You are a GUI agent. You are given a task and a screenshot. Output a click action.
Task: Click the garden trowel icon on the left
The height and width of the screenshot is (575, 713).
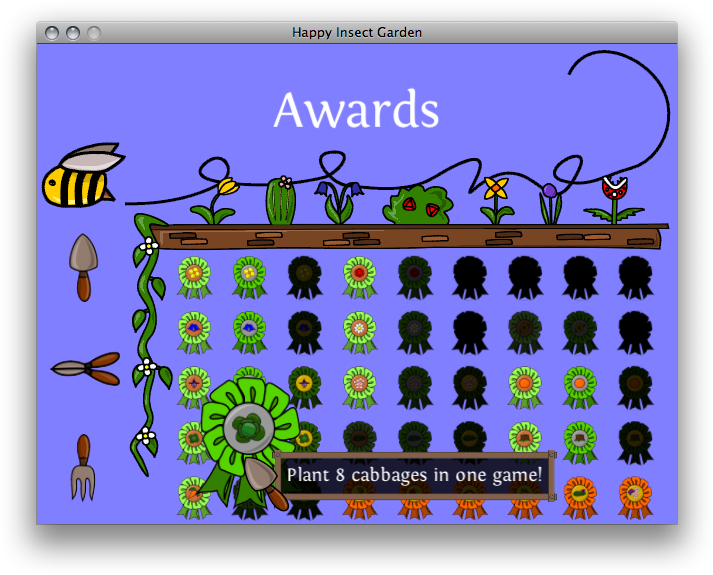[x=83, y=265]
